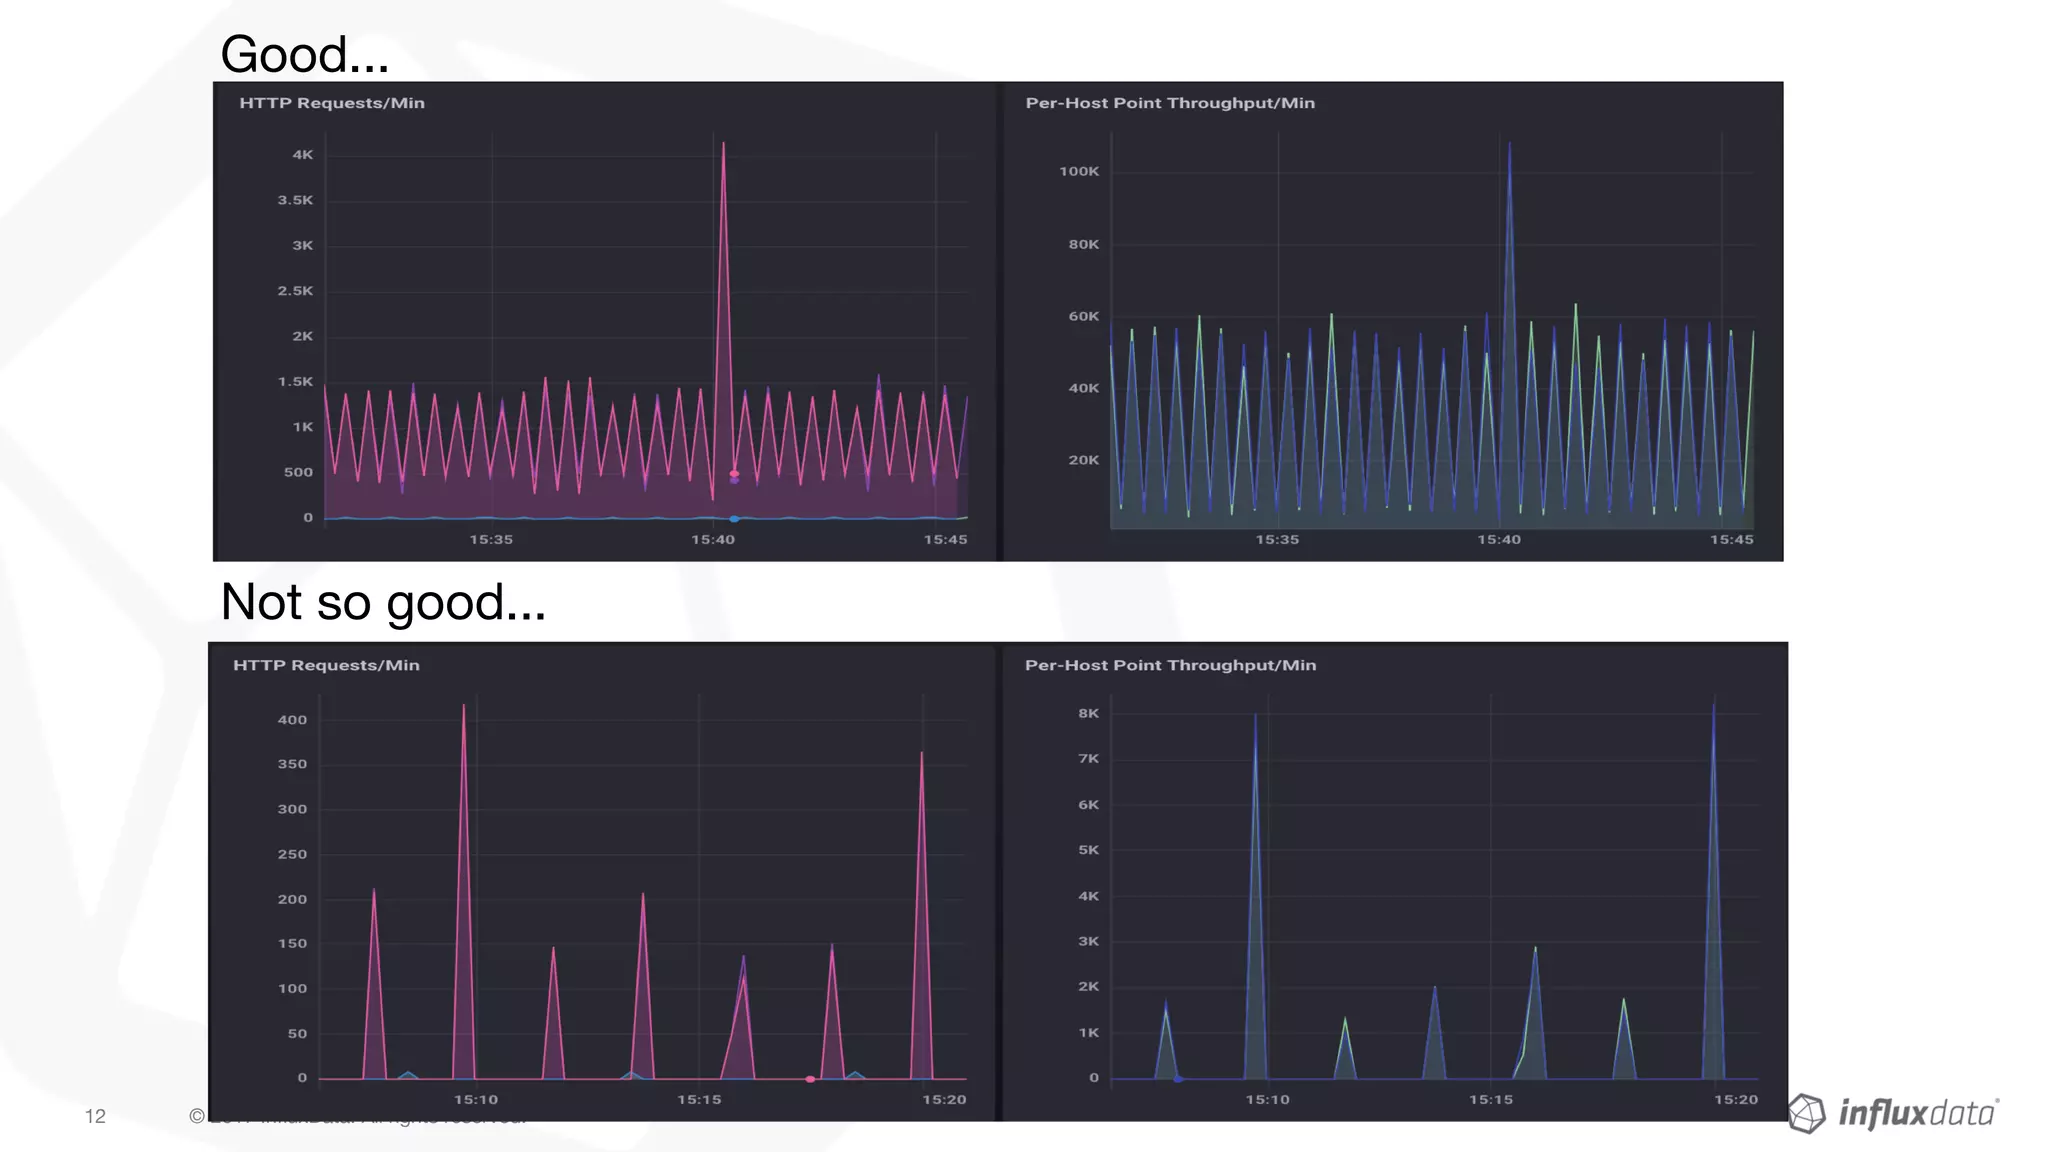Click the 15:40 label on top HTTP chart
The height and width of the screenshot is (1152, 2048).
pos(712,540)
